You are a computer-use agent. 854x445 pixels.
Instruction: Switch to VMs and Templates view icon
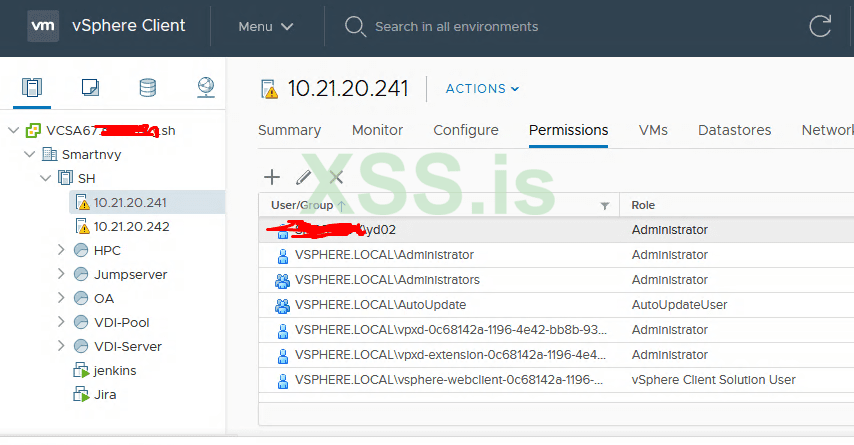(x=90, y=87)
